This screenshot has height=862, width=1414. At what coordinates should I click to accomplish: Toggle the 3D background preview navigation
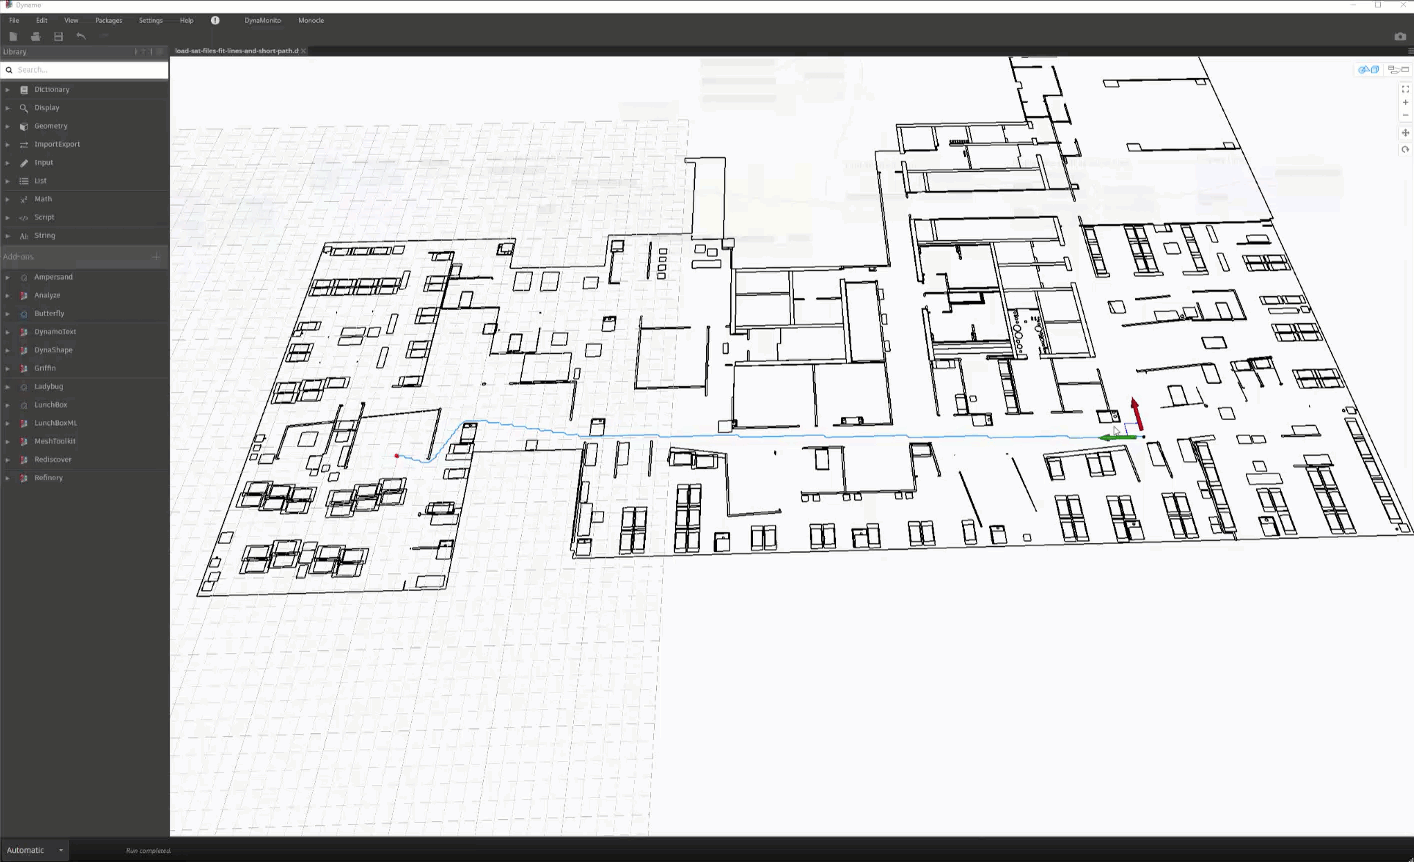[1368, 70]
